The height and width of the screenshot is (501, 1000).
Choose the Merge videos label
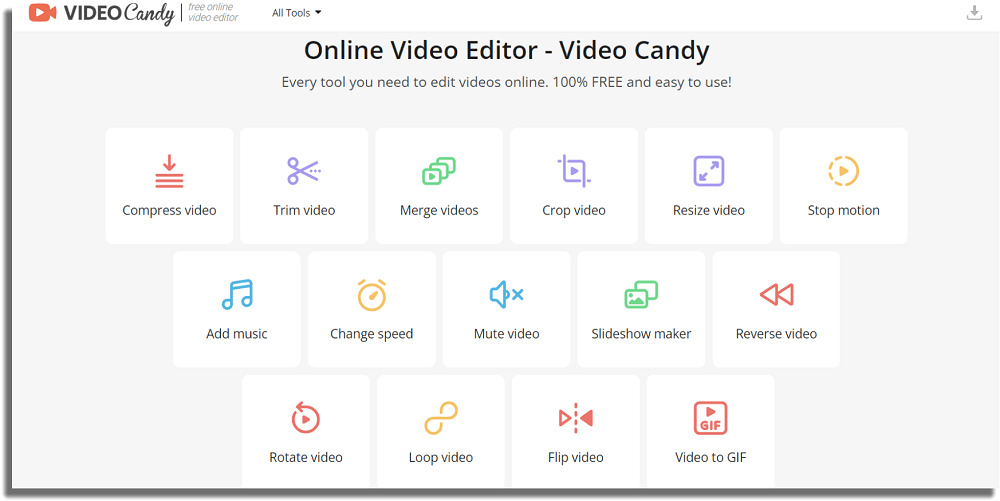[x=439, y=210]
